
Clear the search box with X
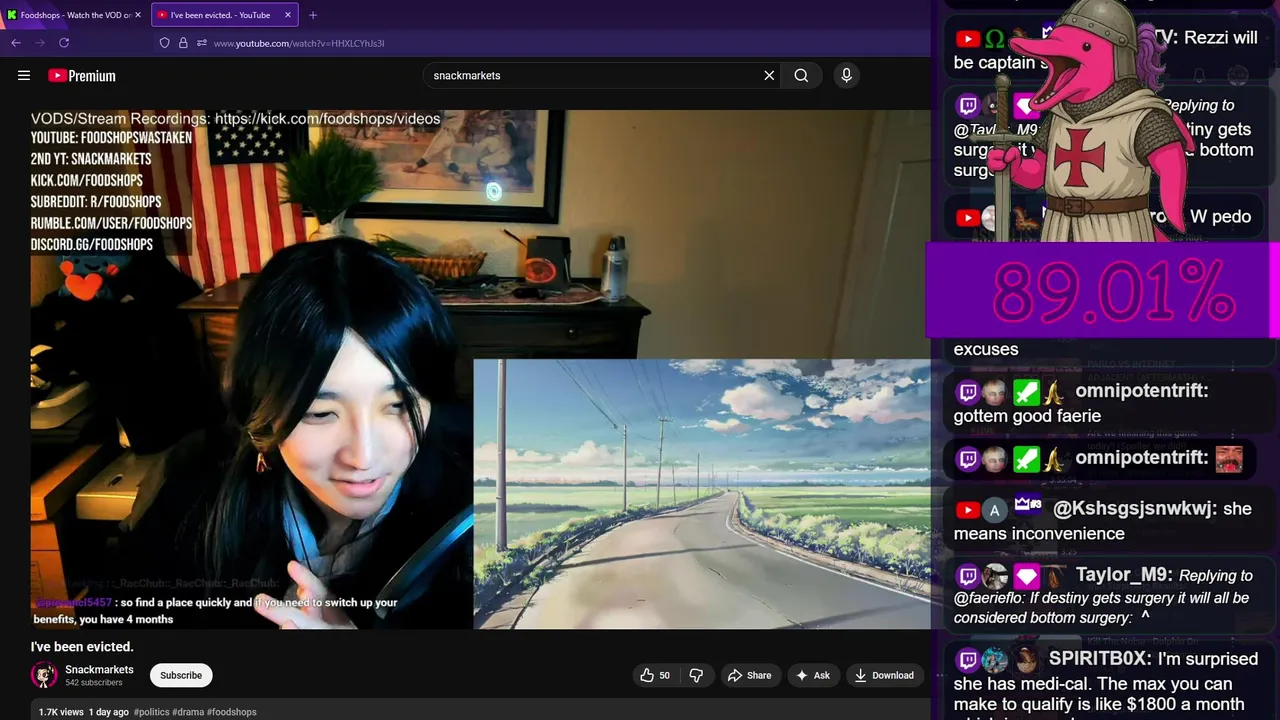[x=769, y=75]
